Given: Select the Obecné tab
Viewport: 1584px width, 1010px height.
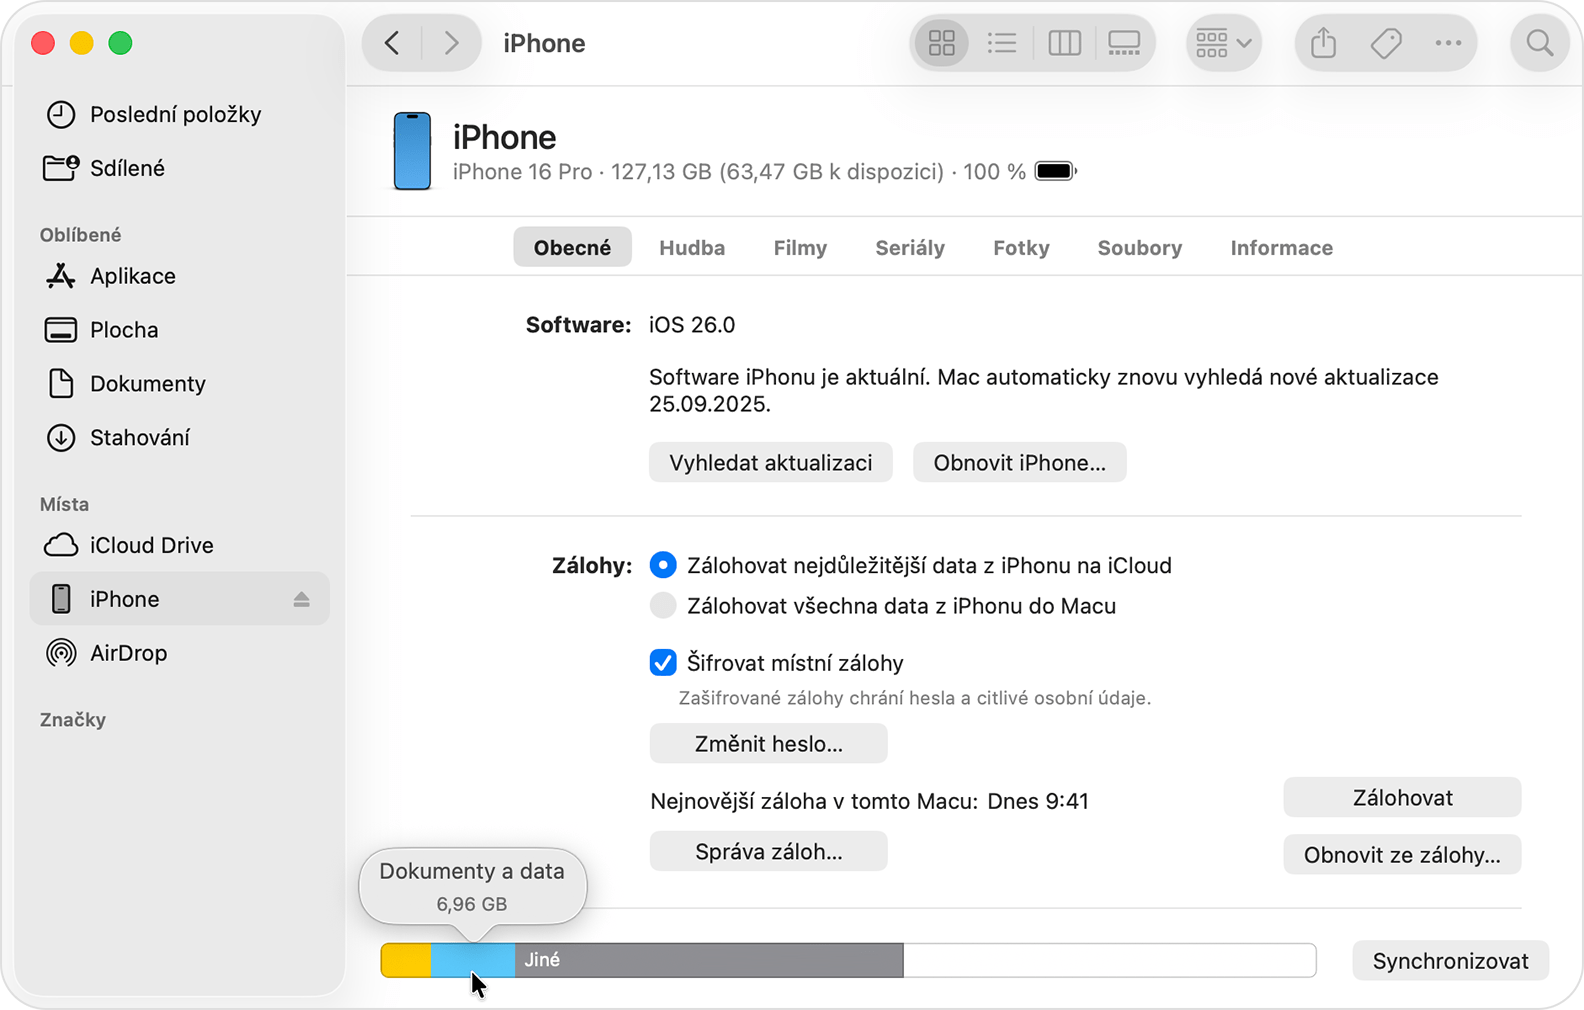Looking at the screenshot, I should point(572,247).
